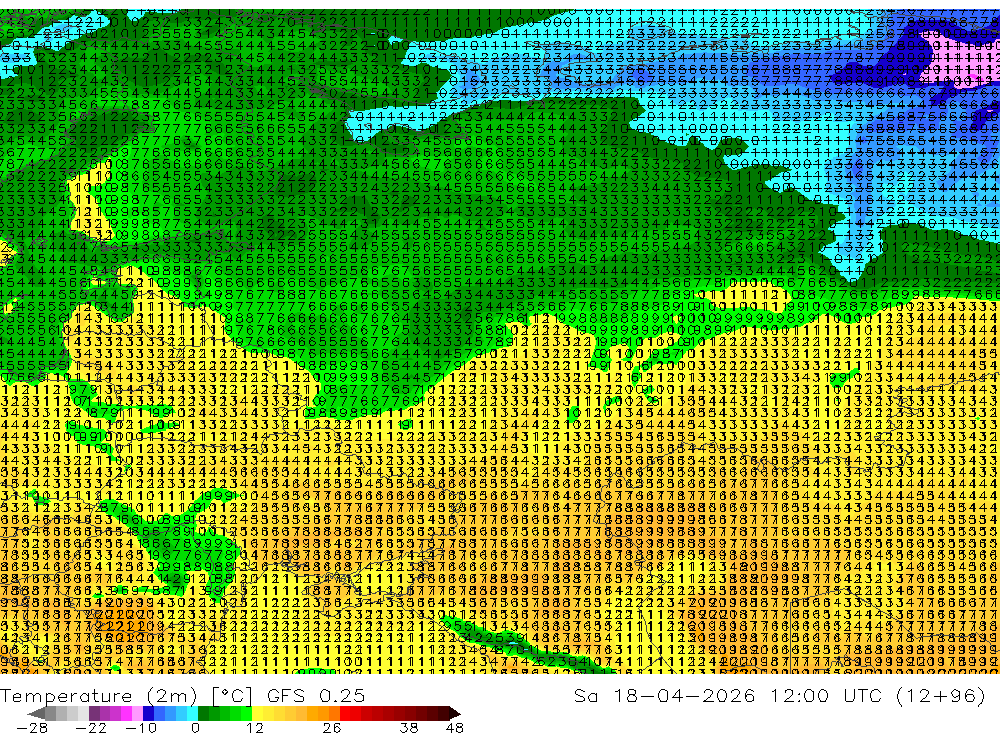Click the "-22" legend label
Image resolution: width=1000 pixels, height=733 pixels.
point(91,728)
